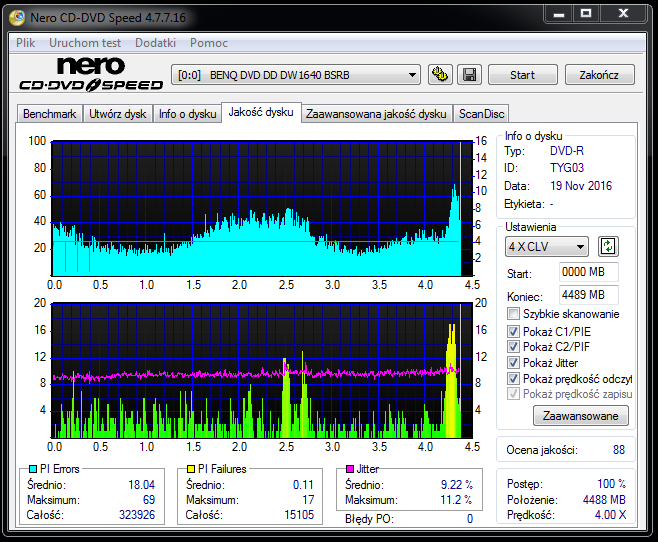Click the PI Failures average 0.11
The image size is (658, 542).
coord(303,485)
